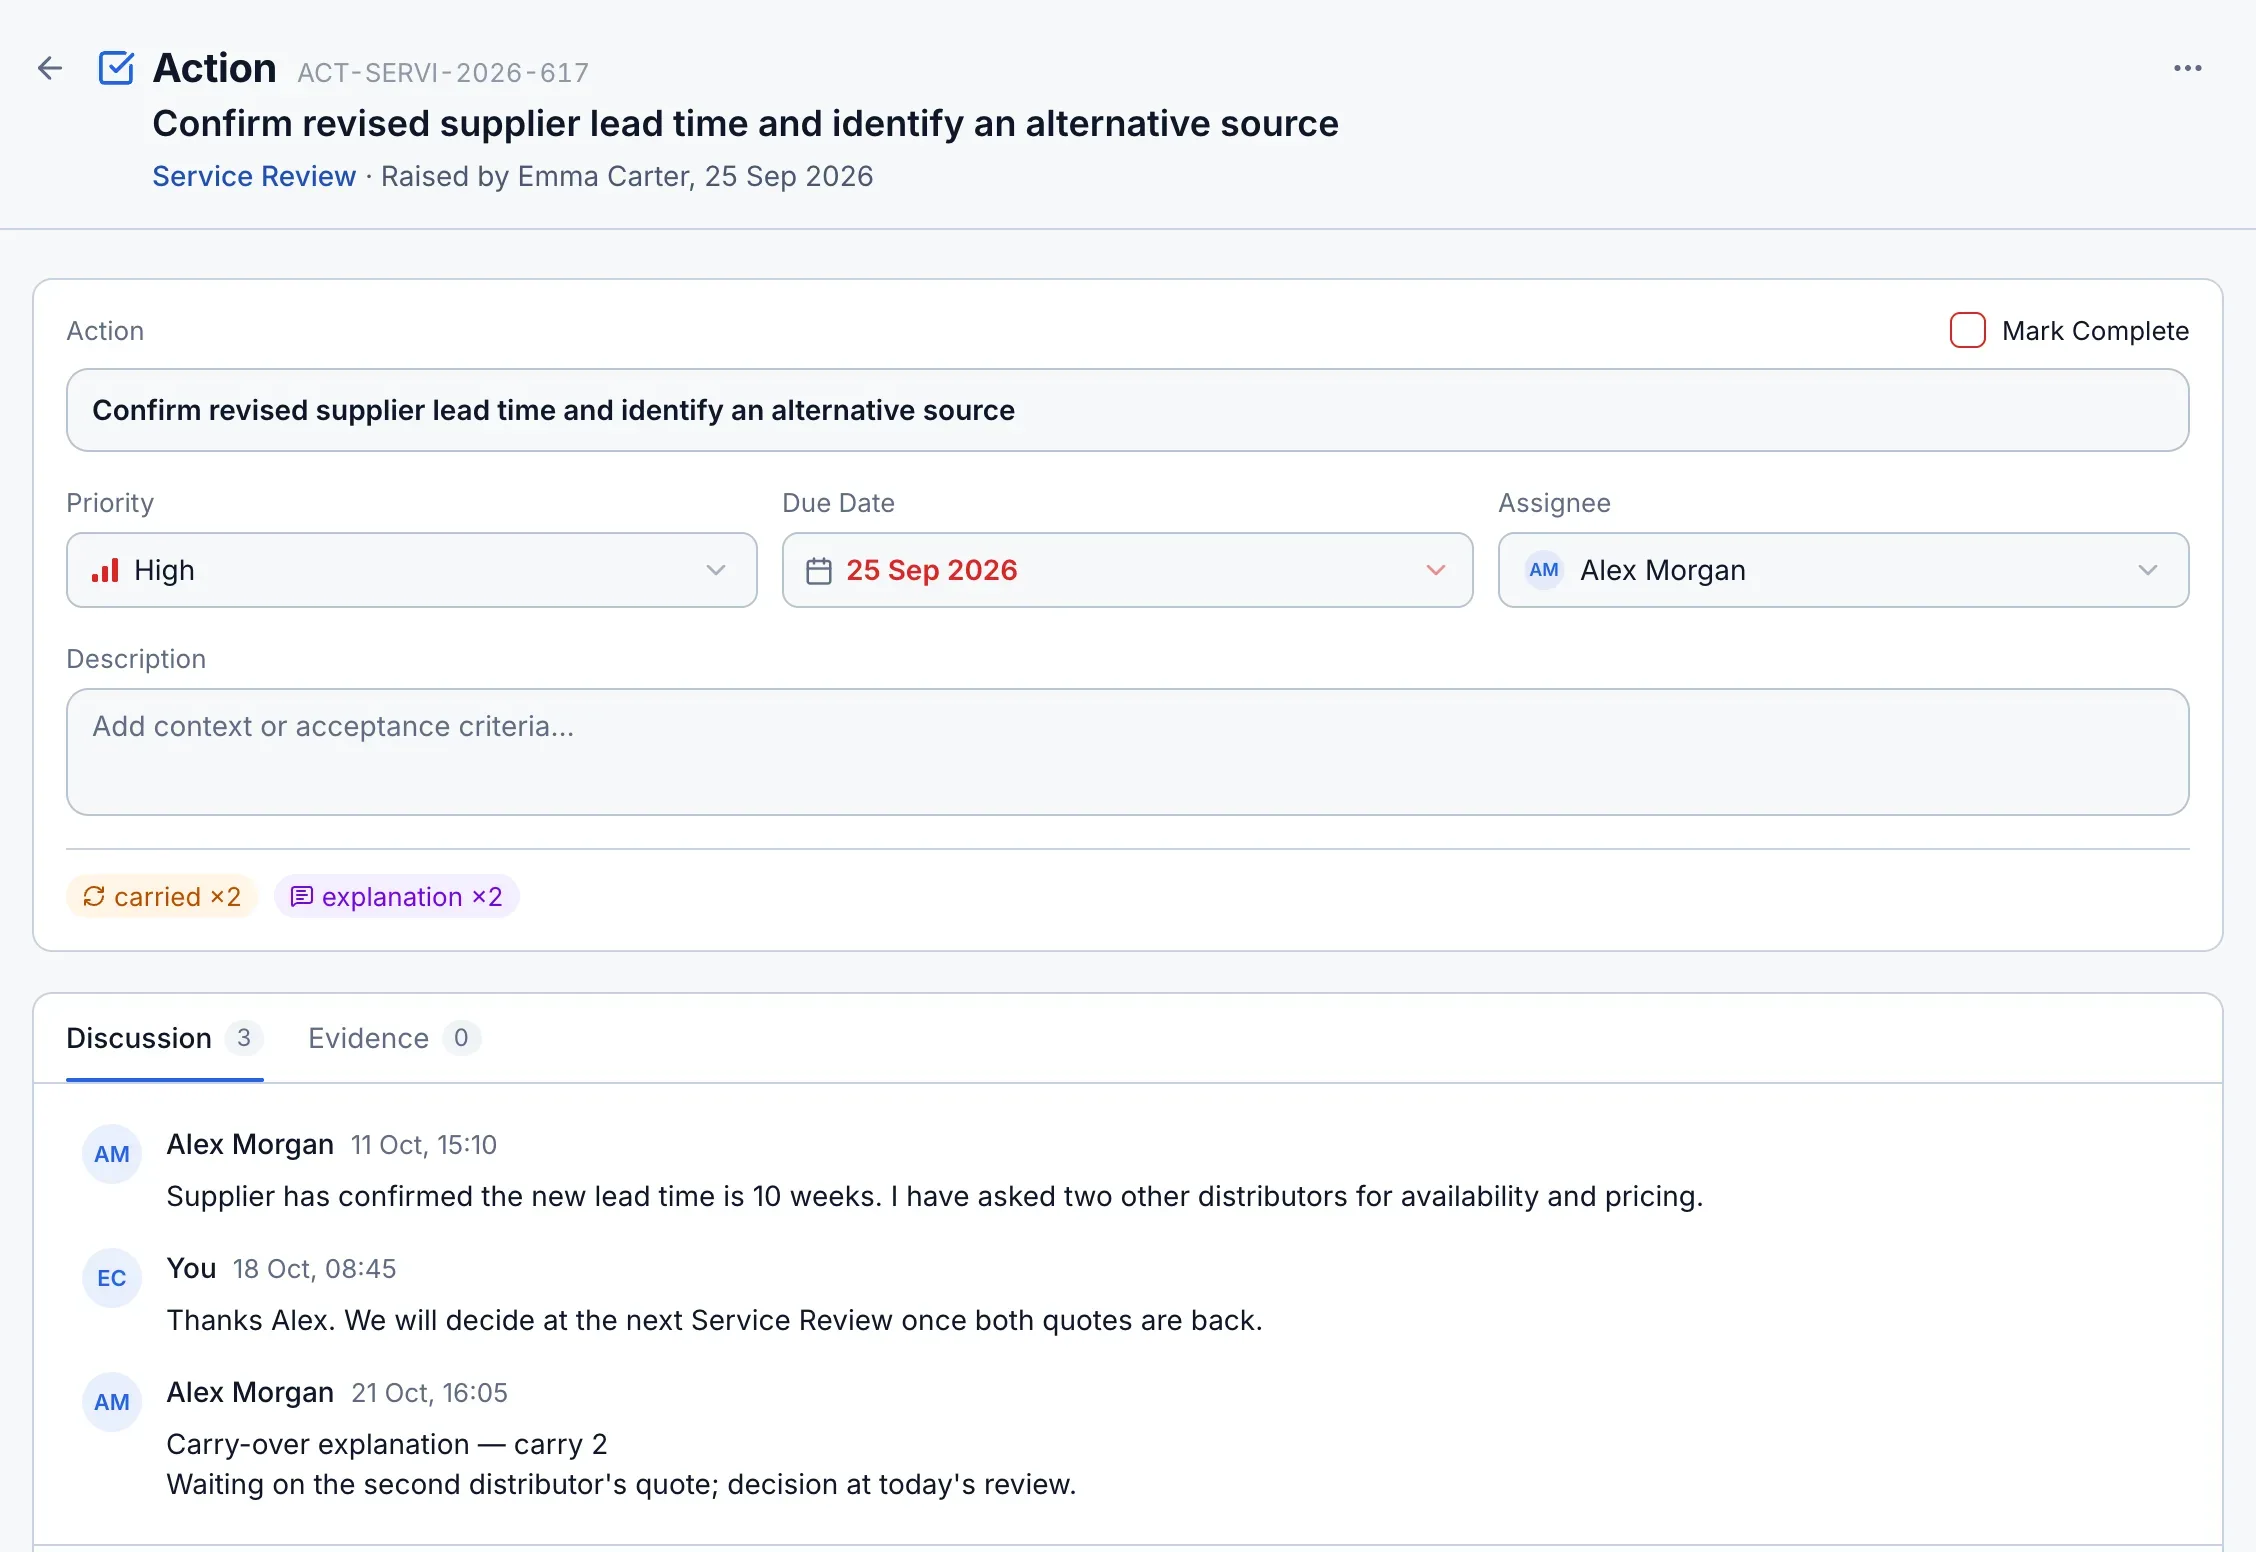
Task: Click the carried ×2 badge
Action: (x=162, y=896)
